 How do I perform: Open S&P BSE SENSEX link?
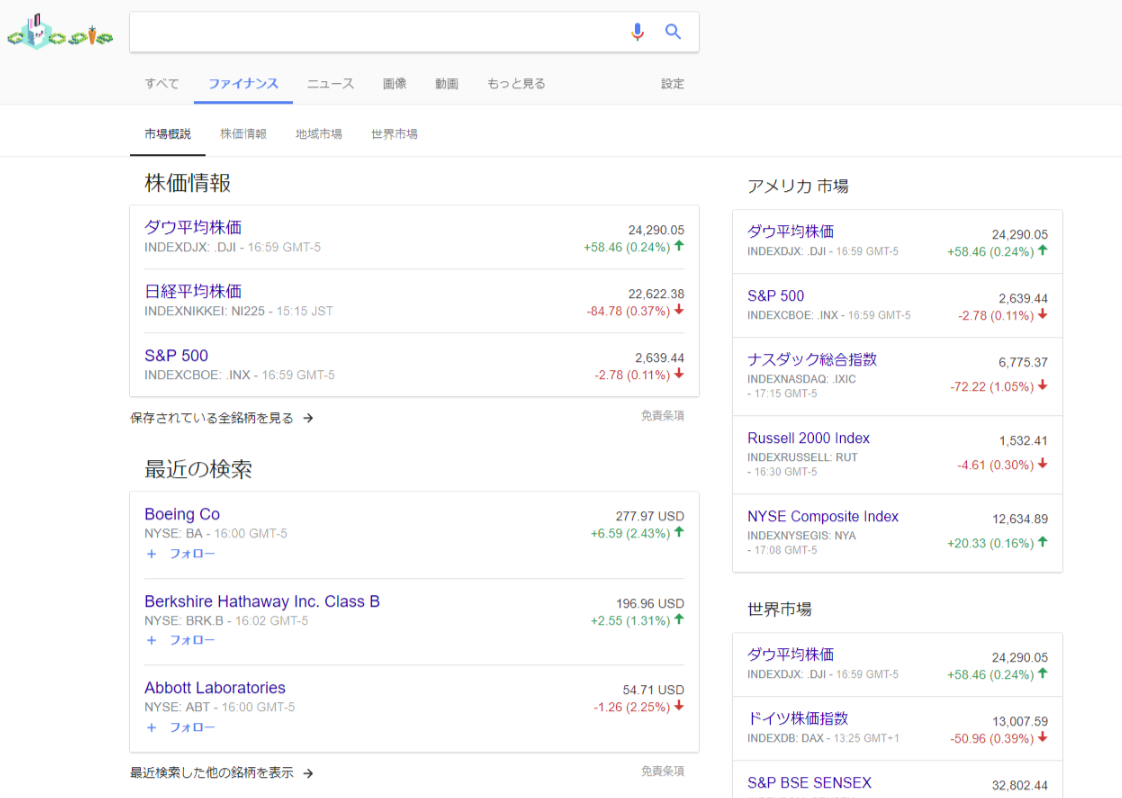(809, 783)
